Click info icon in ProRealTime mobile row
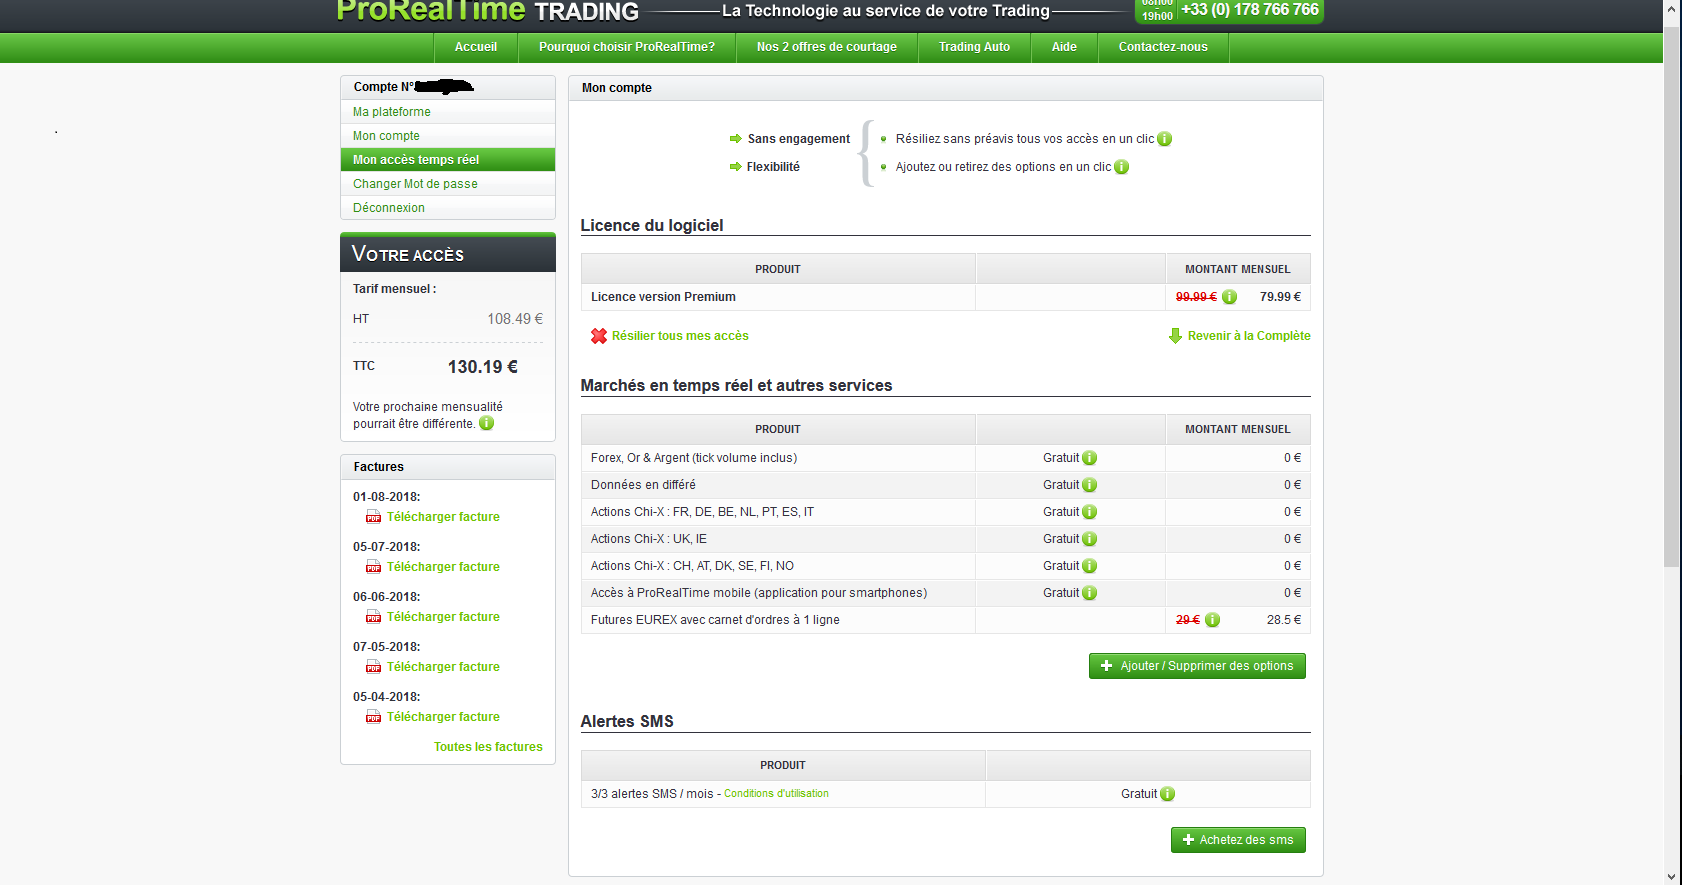The height and width of the screenshot is (885, 1682). (x=1090, y=593)
